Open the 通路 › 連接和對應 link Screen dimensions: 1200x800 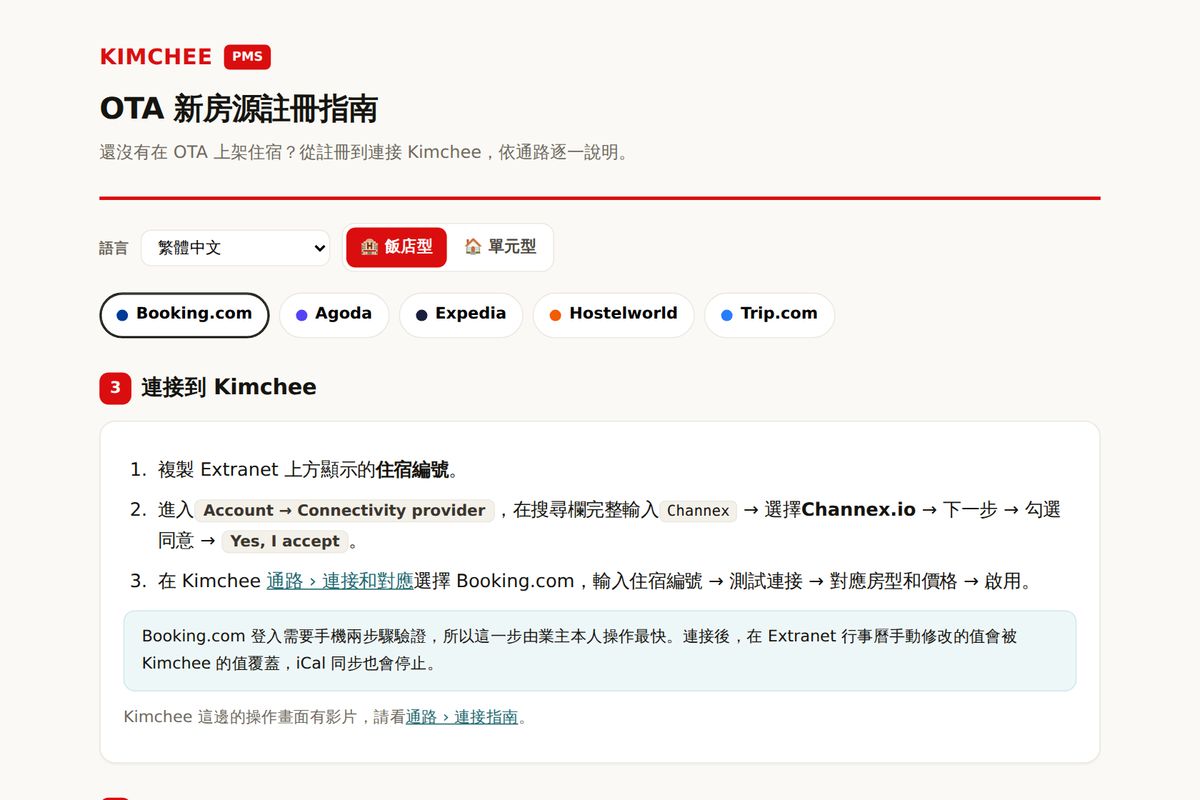(x=340, y=581)
